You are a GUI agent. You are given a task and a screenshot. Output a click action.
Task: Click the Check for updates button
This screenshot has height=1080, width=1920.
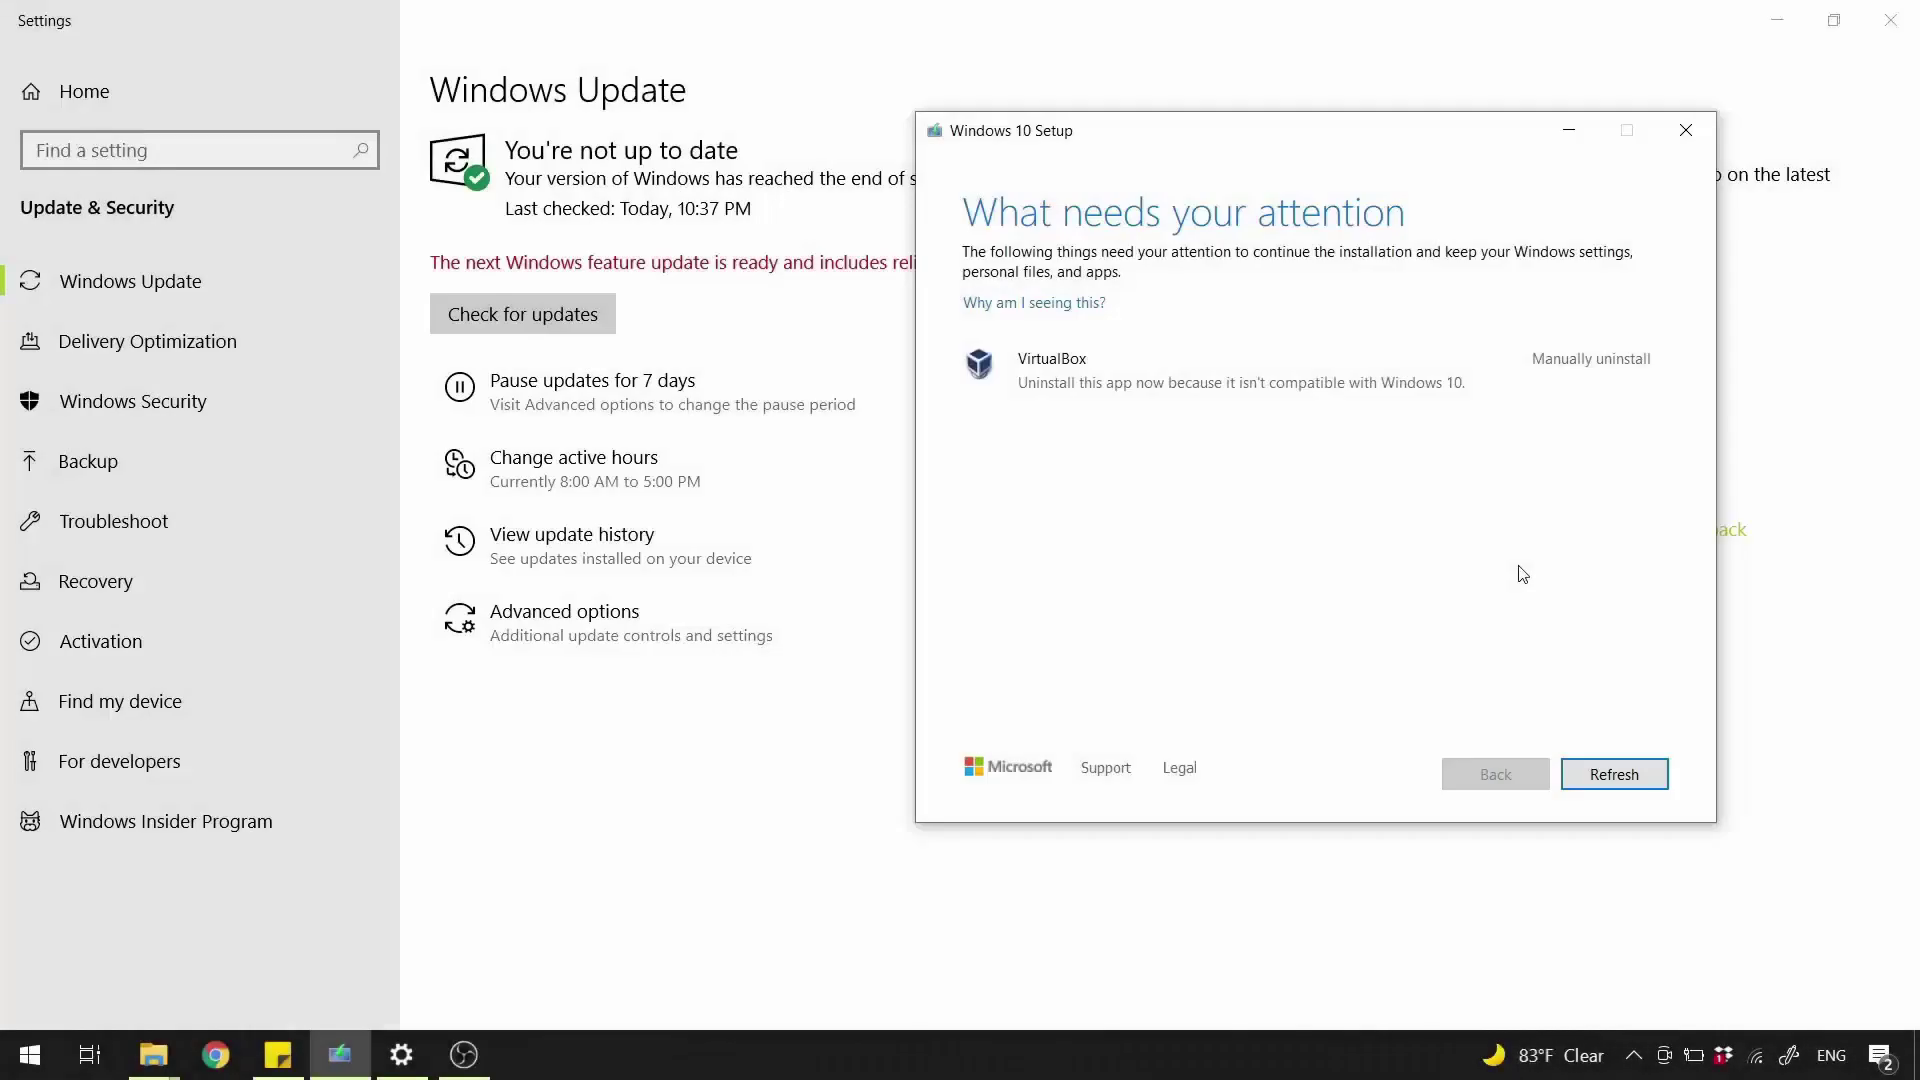pyautogui.click(x=522, y=314)
